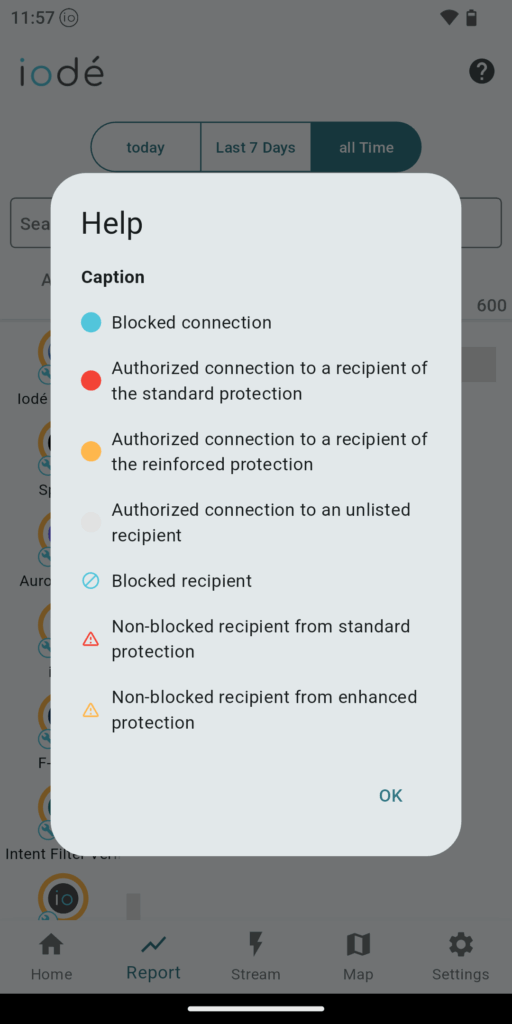Click the iodé app icon at list bottom

coord(63,898)
